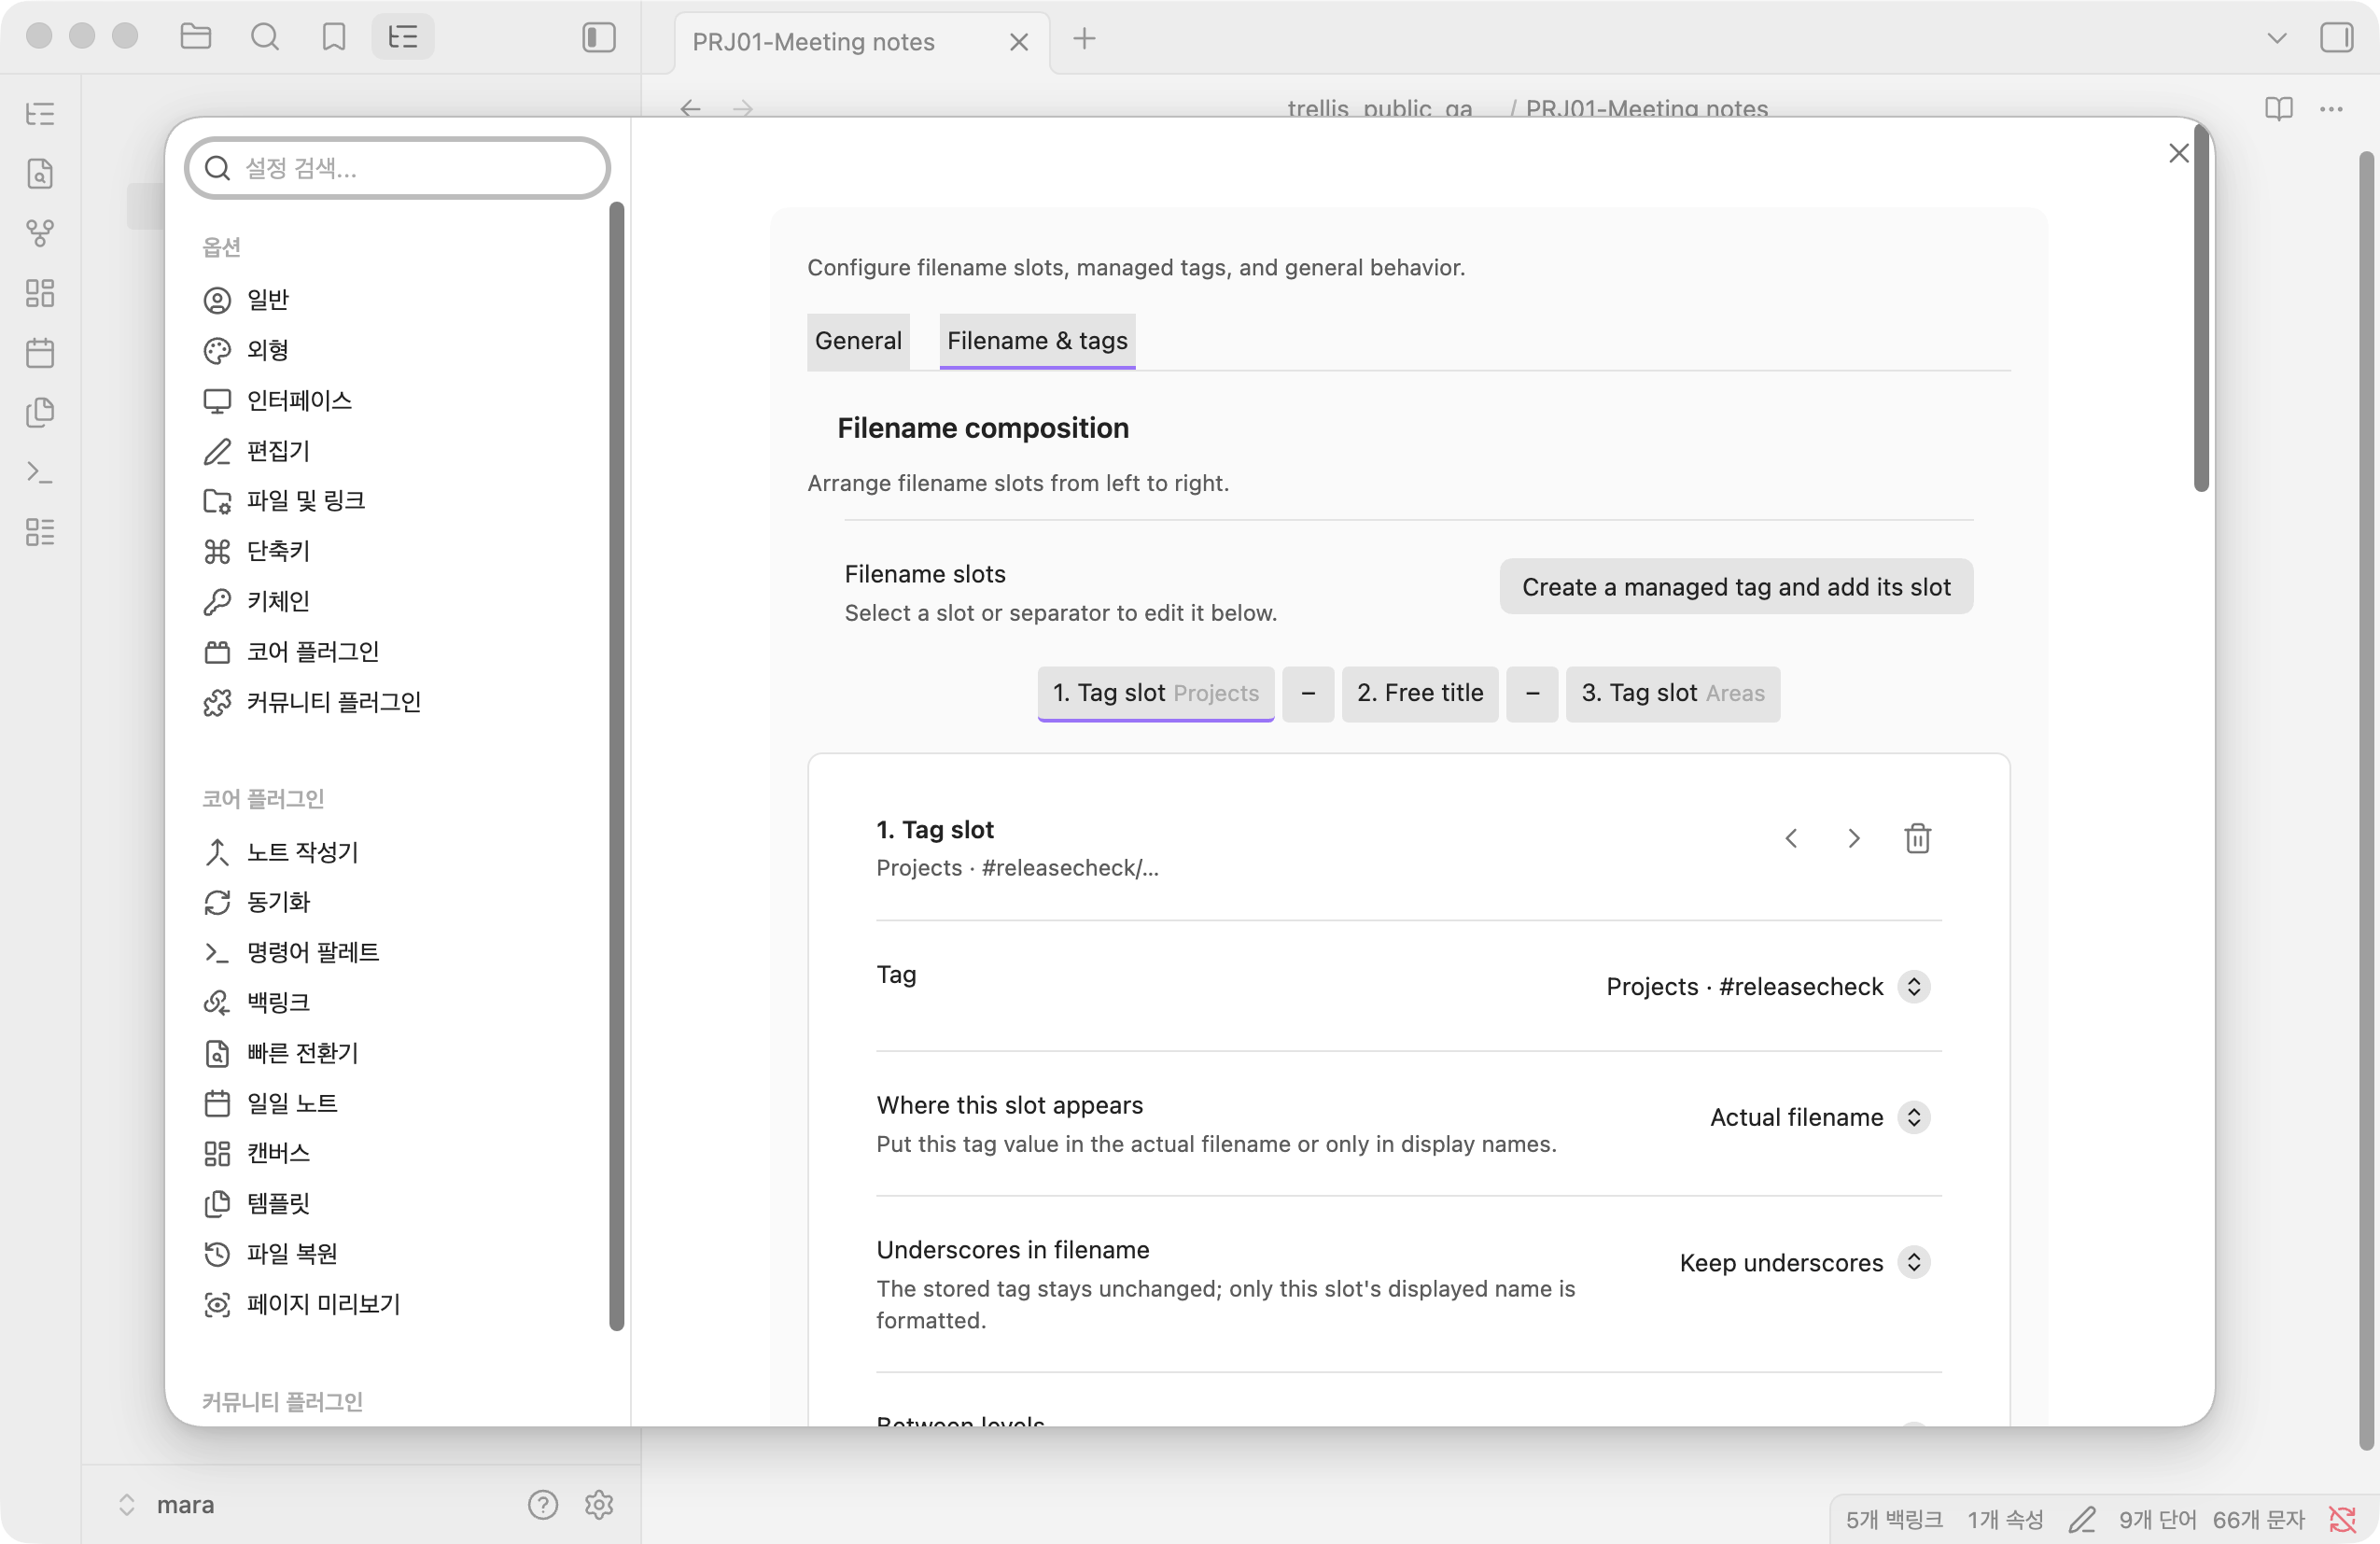
Task: Select the 1. Tag slot Projects chip
Action: click(1155, 693)
